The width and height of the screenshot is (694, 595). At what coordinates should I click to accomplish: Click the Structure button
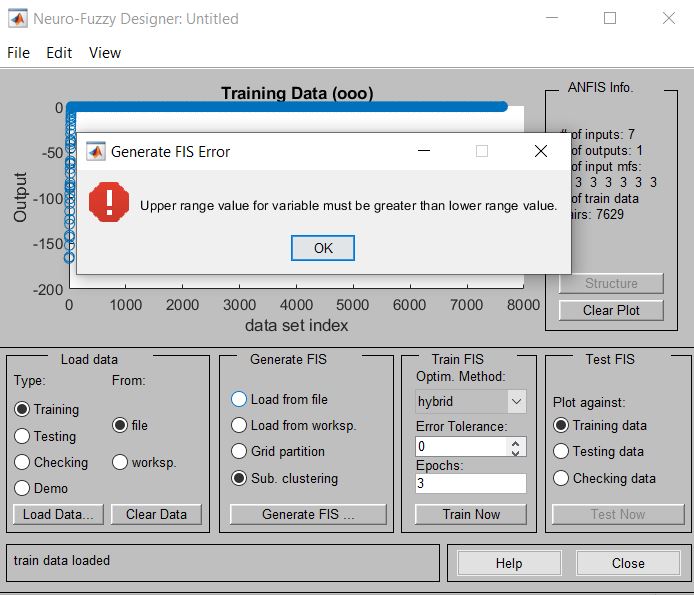[x=611, y=283]
